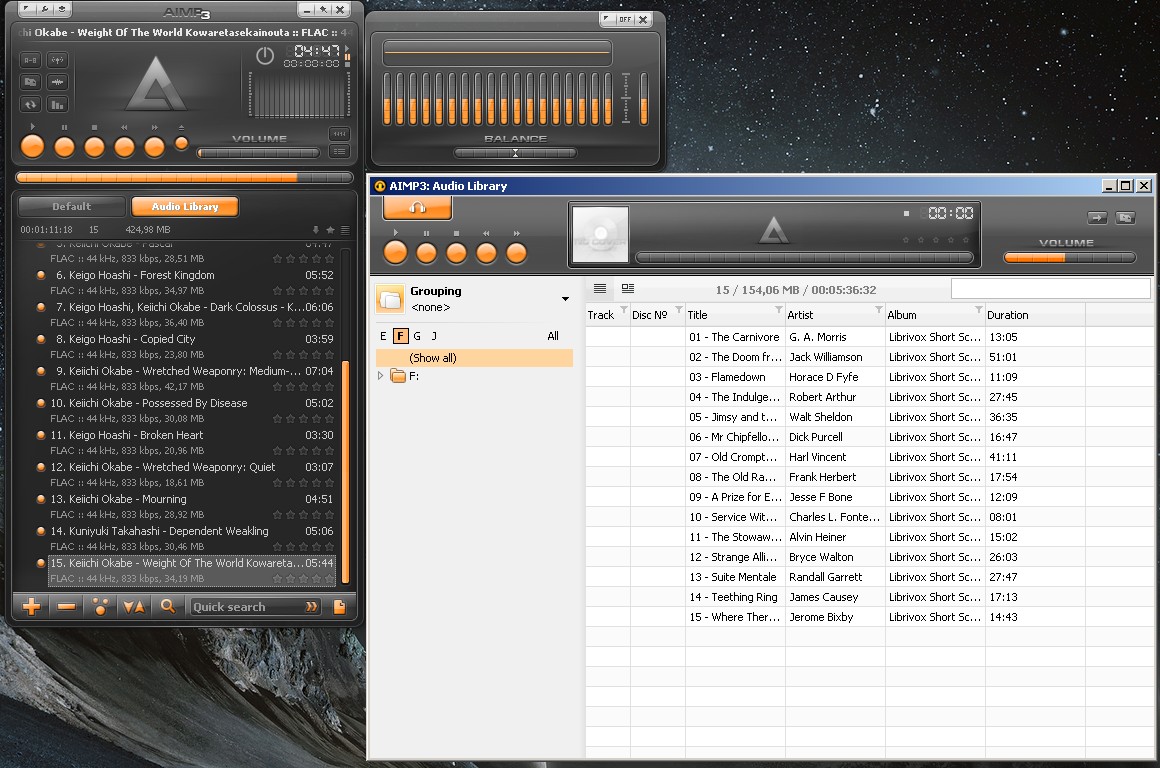This screenshot has width=1160, height=768.
Task: Click the Quick search field in playlist
Action: pos(247,607)
